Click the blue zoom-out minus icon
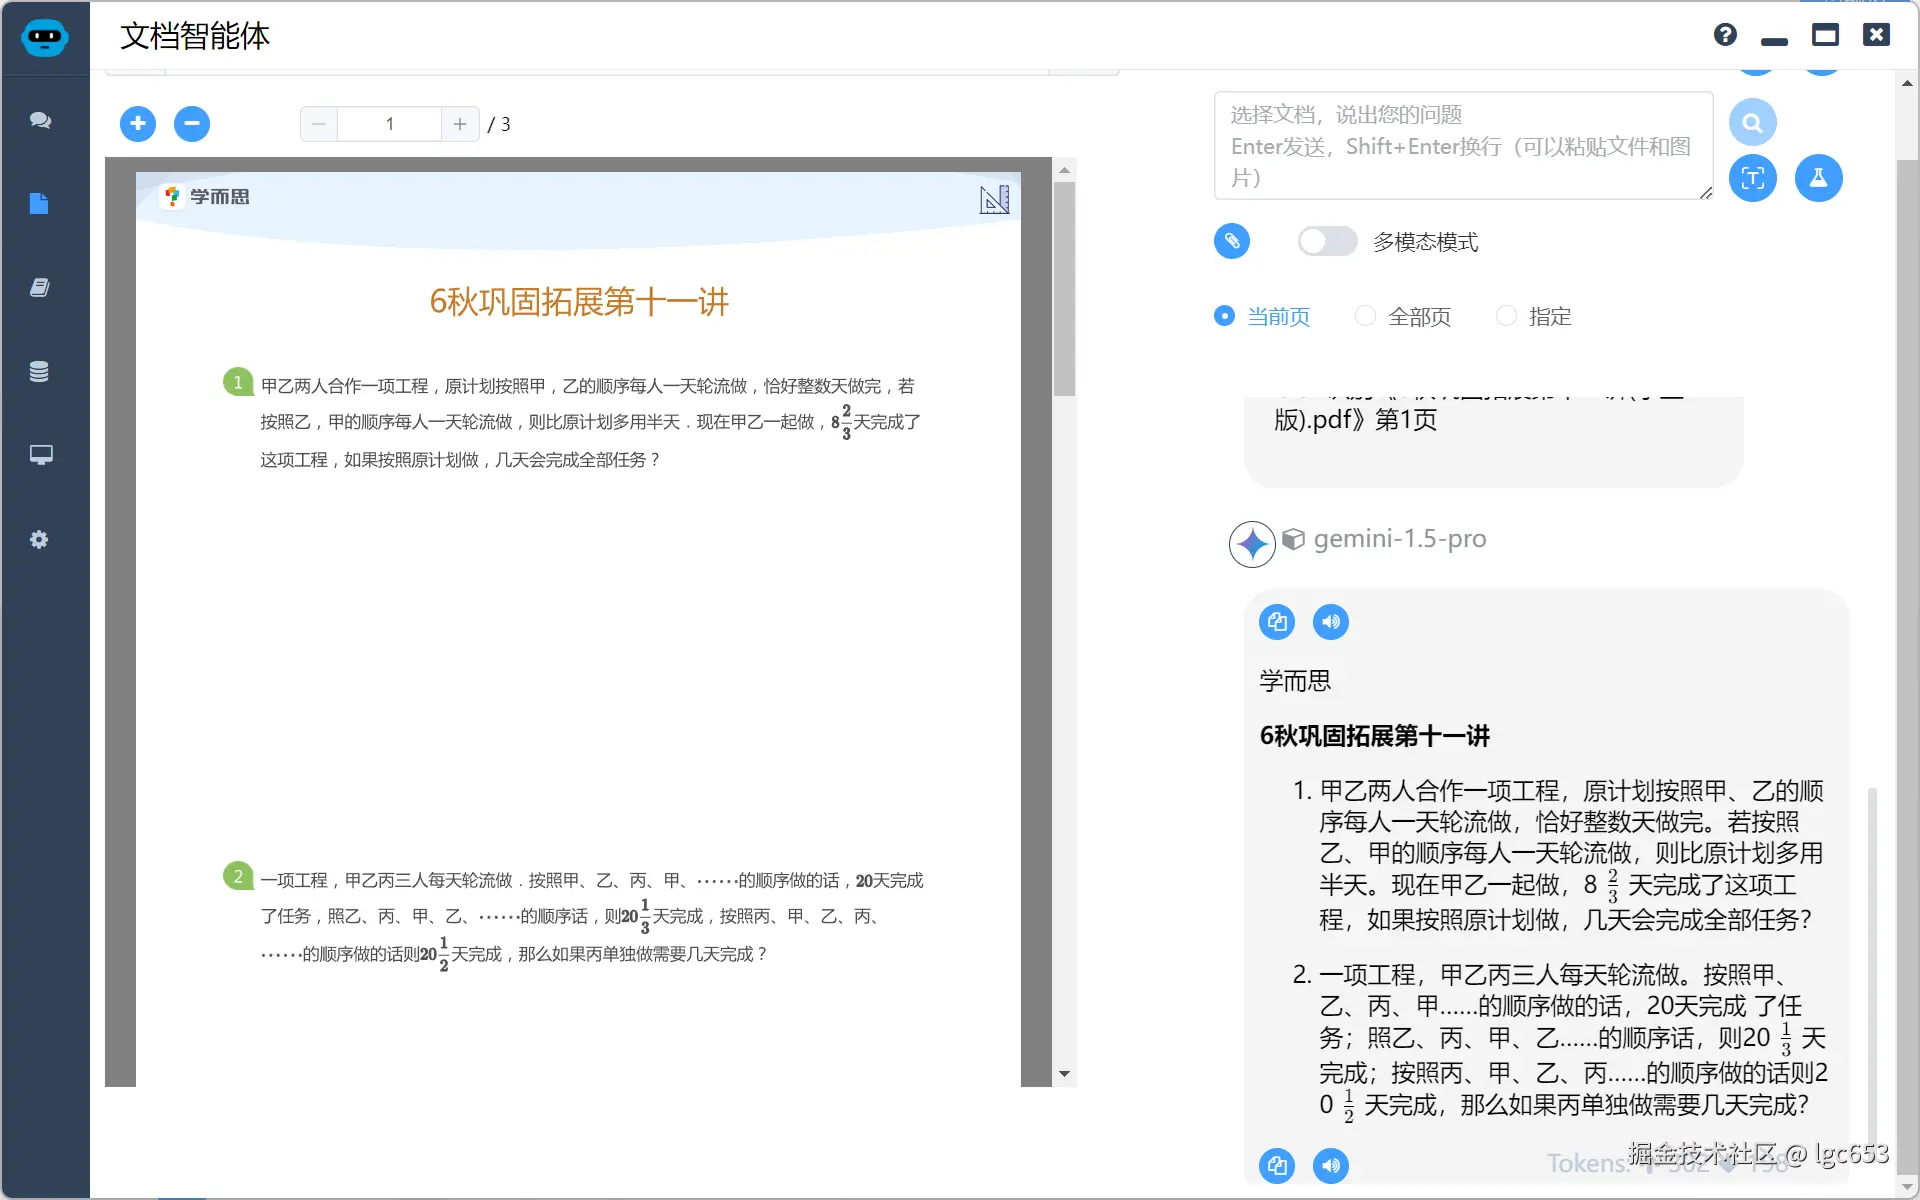Screen dimensions: 1920x1200 192,124
